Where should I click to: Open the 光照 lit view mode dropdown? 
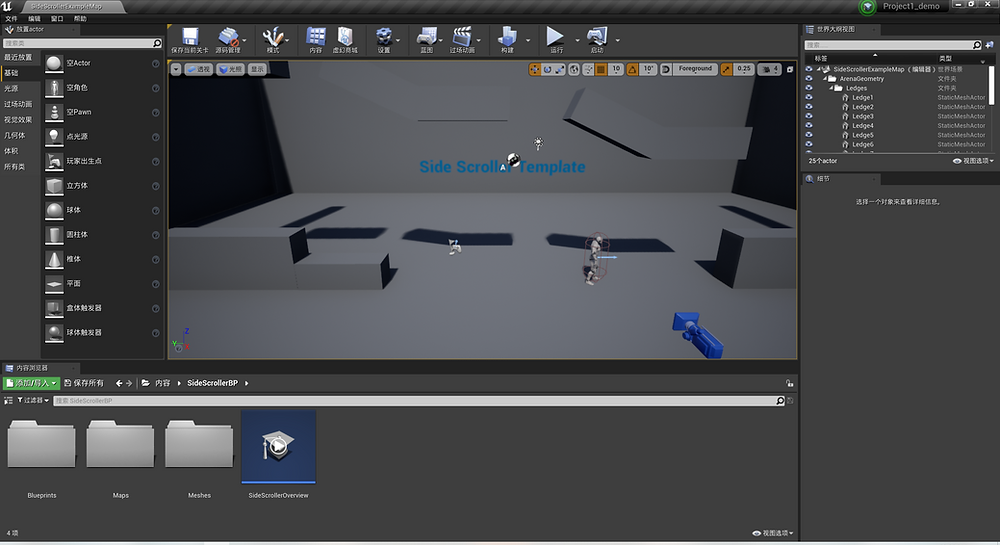(230, 69)
